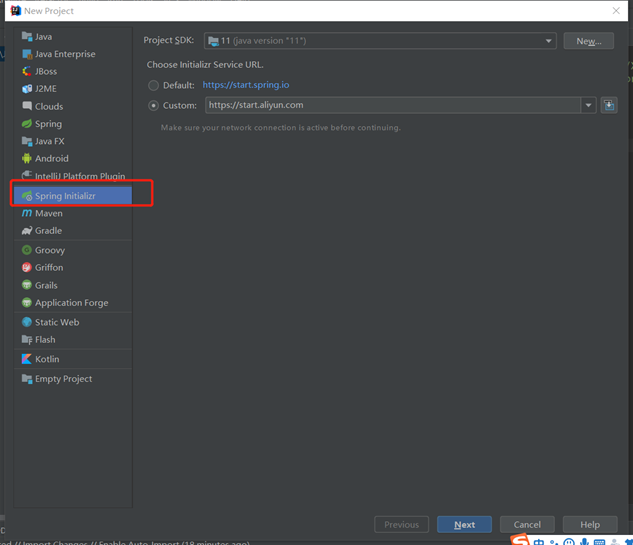This screenshot has height=545, width=633.
Task: Click the Empty Project folder icon
Action: [x=27, y=379]
